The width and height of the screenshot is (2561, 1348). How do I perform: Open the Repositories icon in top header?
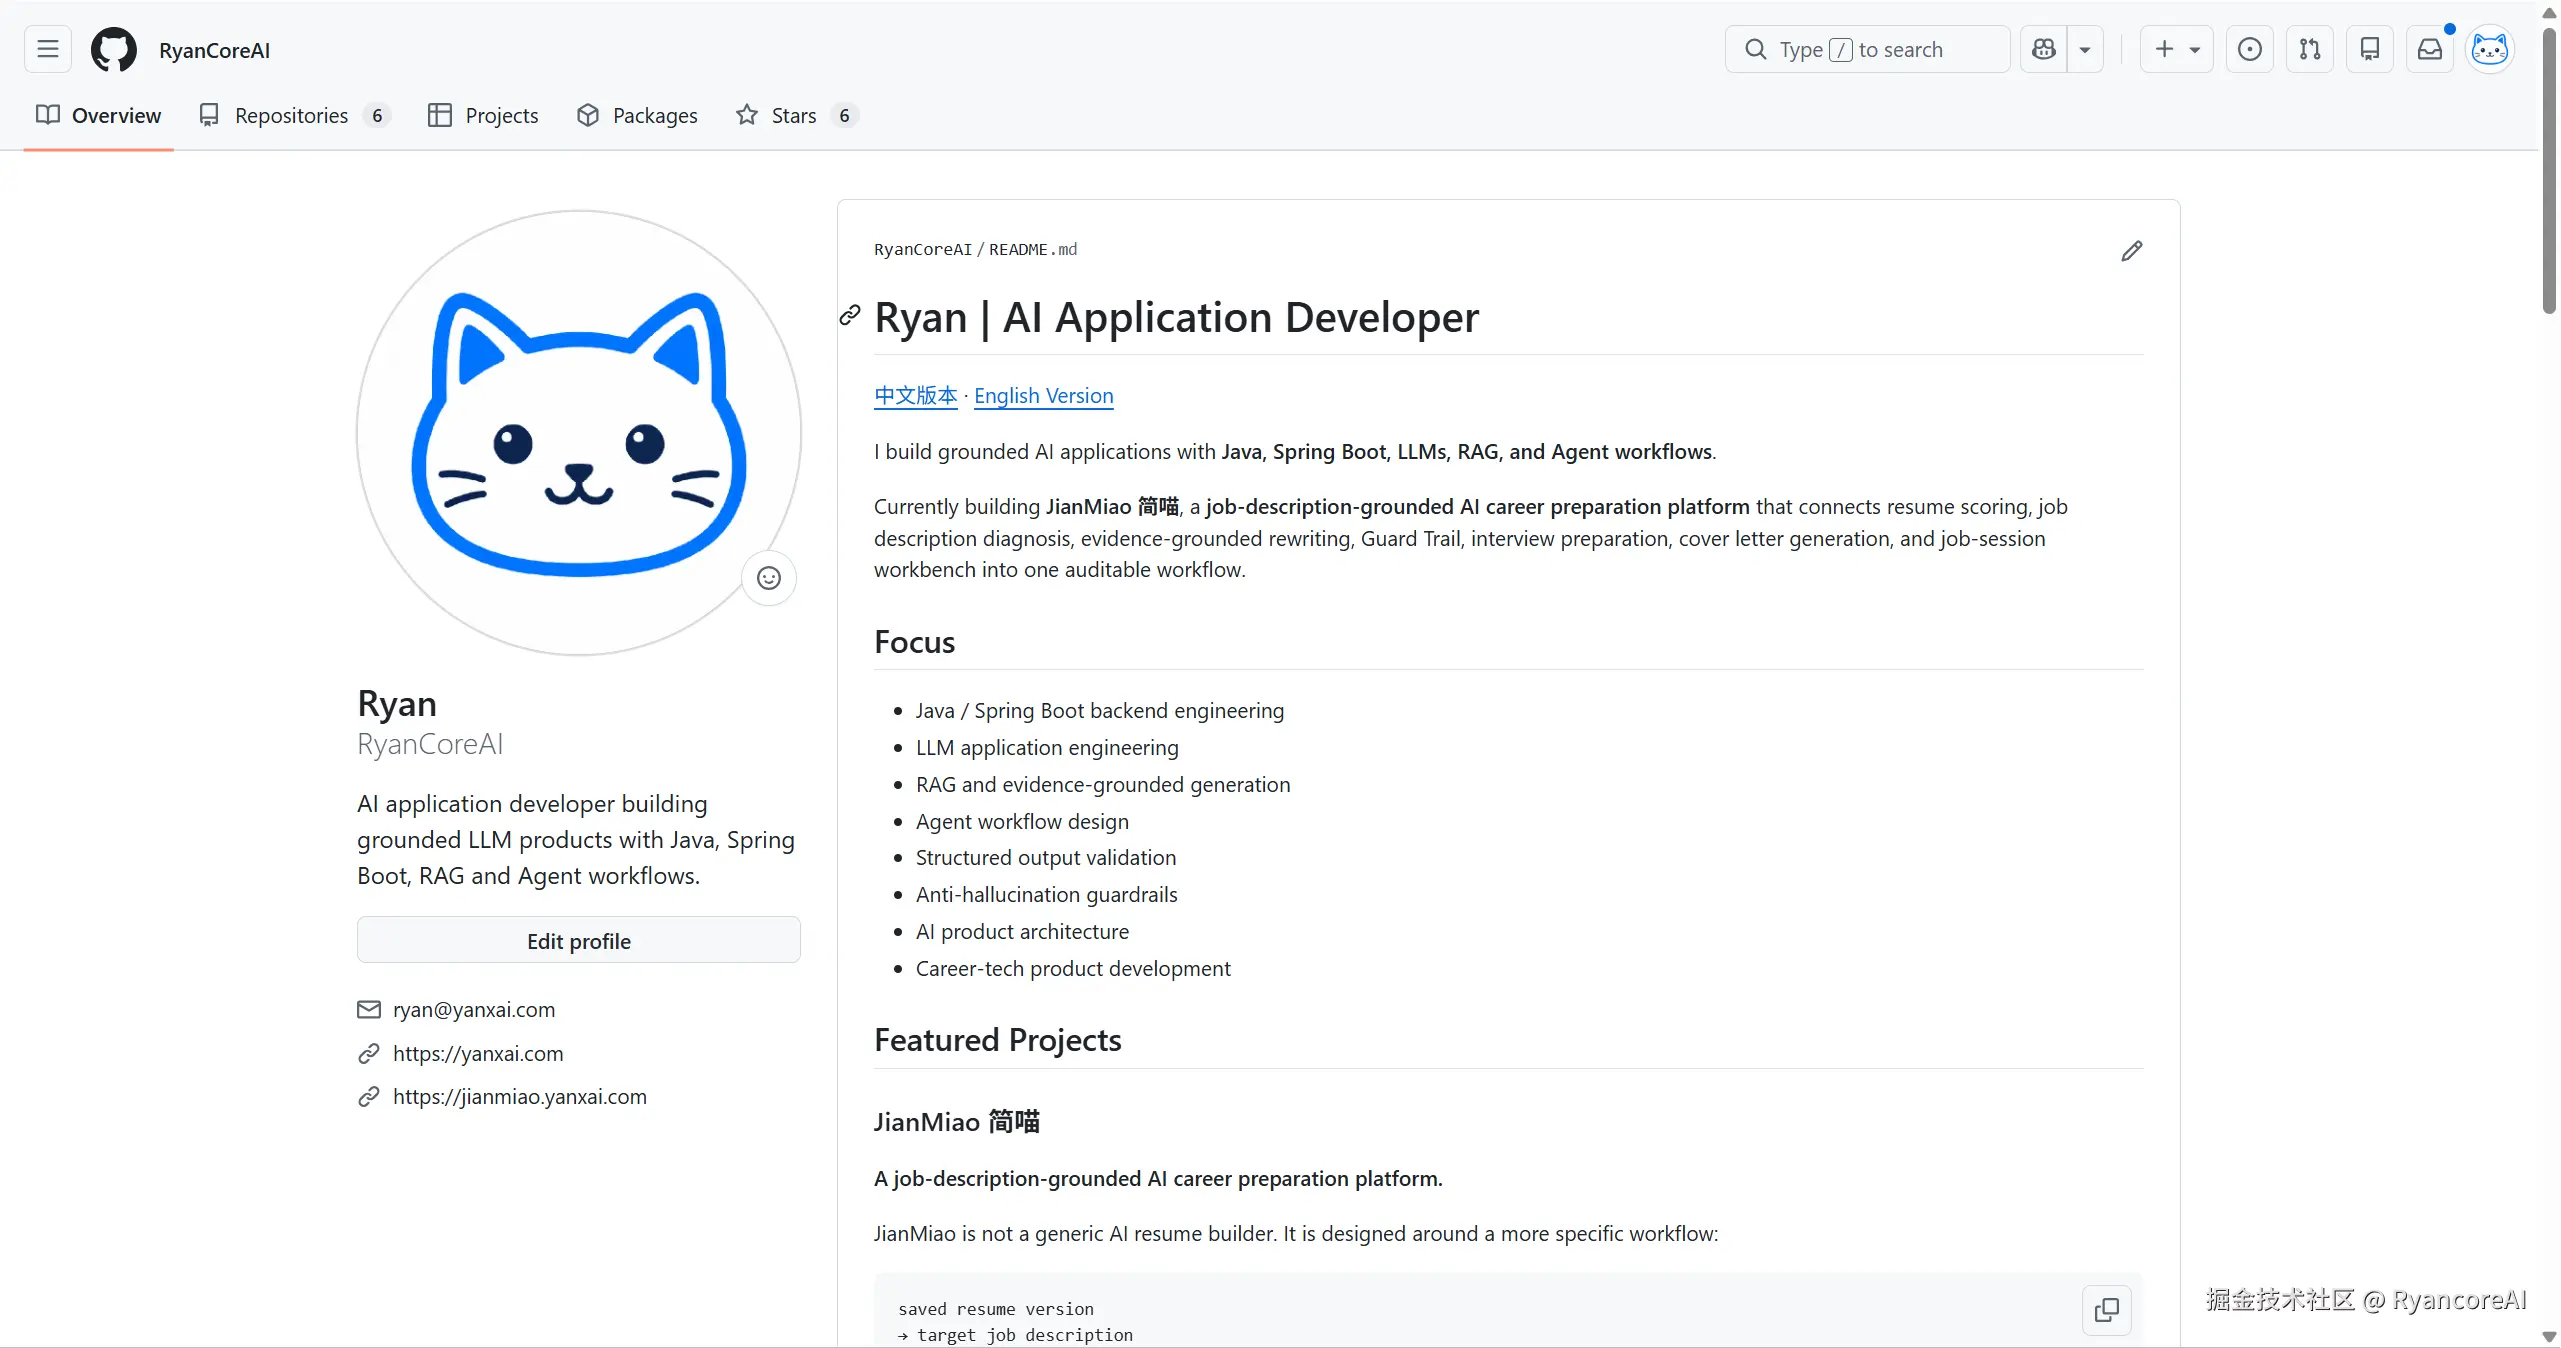click(x=2370, y=49)
